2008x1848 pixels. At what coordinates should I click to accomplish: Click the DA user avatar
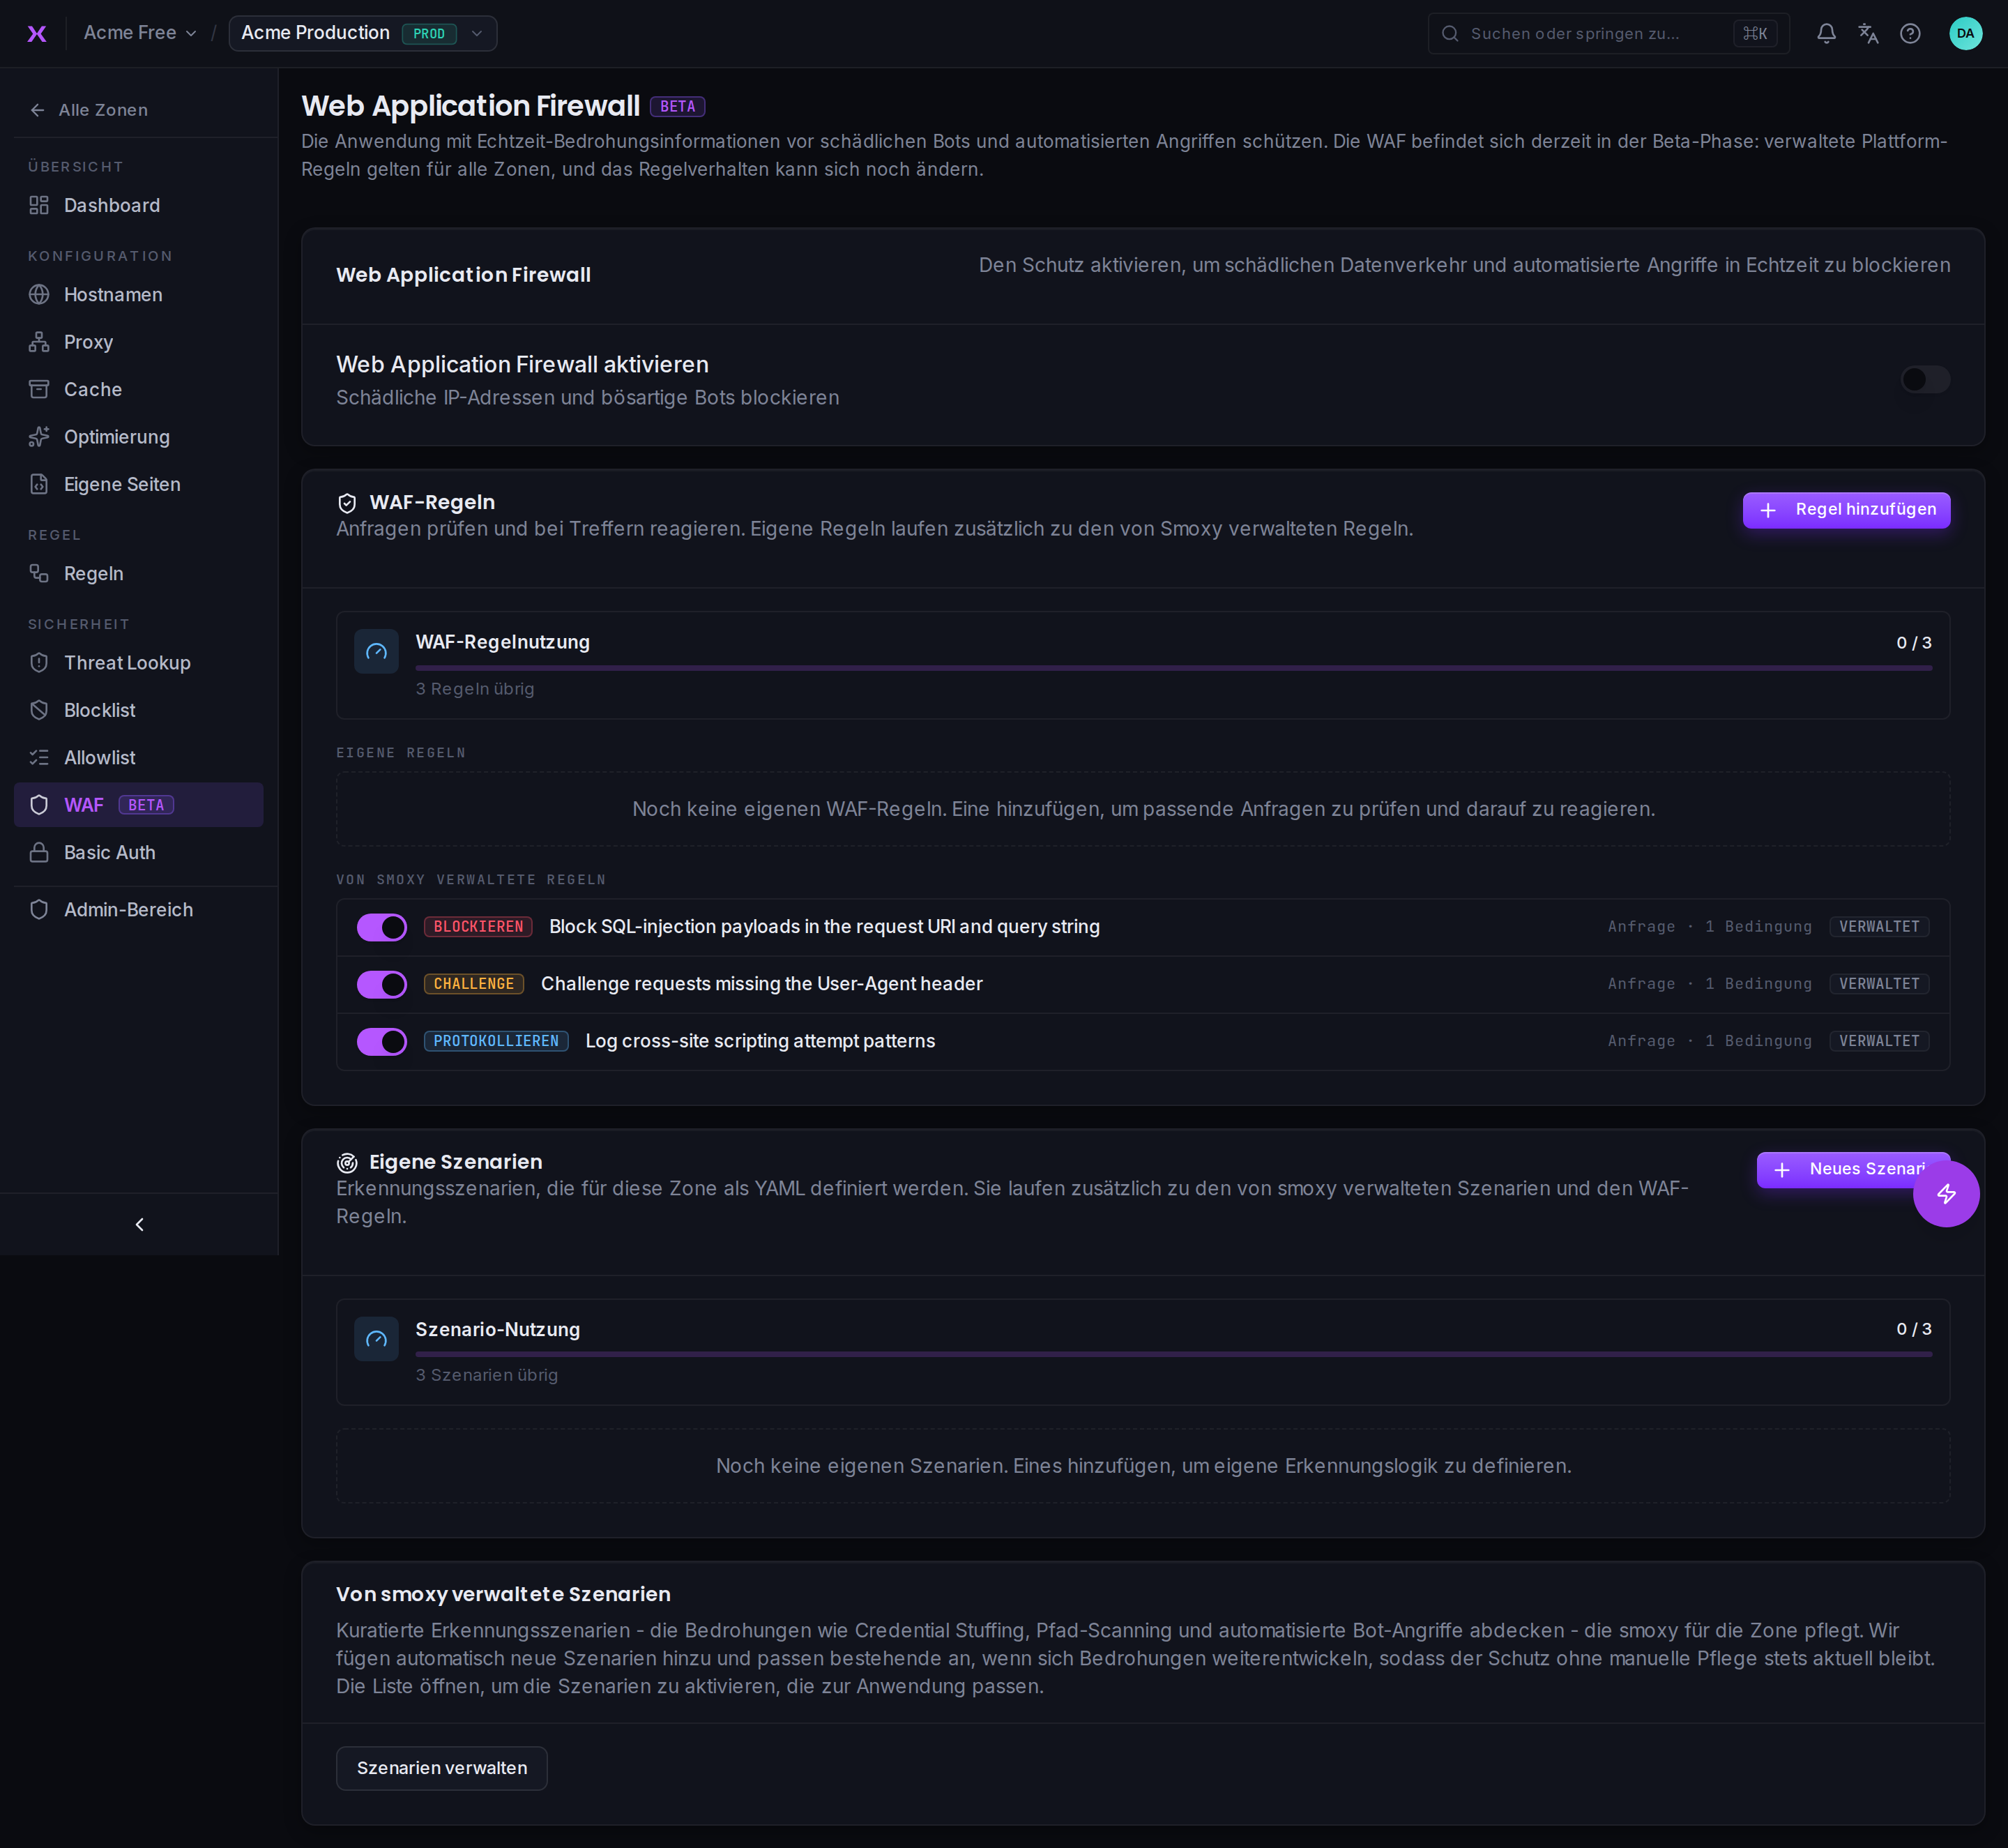1965,33
